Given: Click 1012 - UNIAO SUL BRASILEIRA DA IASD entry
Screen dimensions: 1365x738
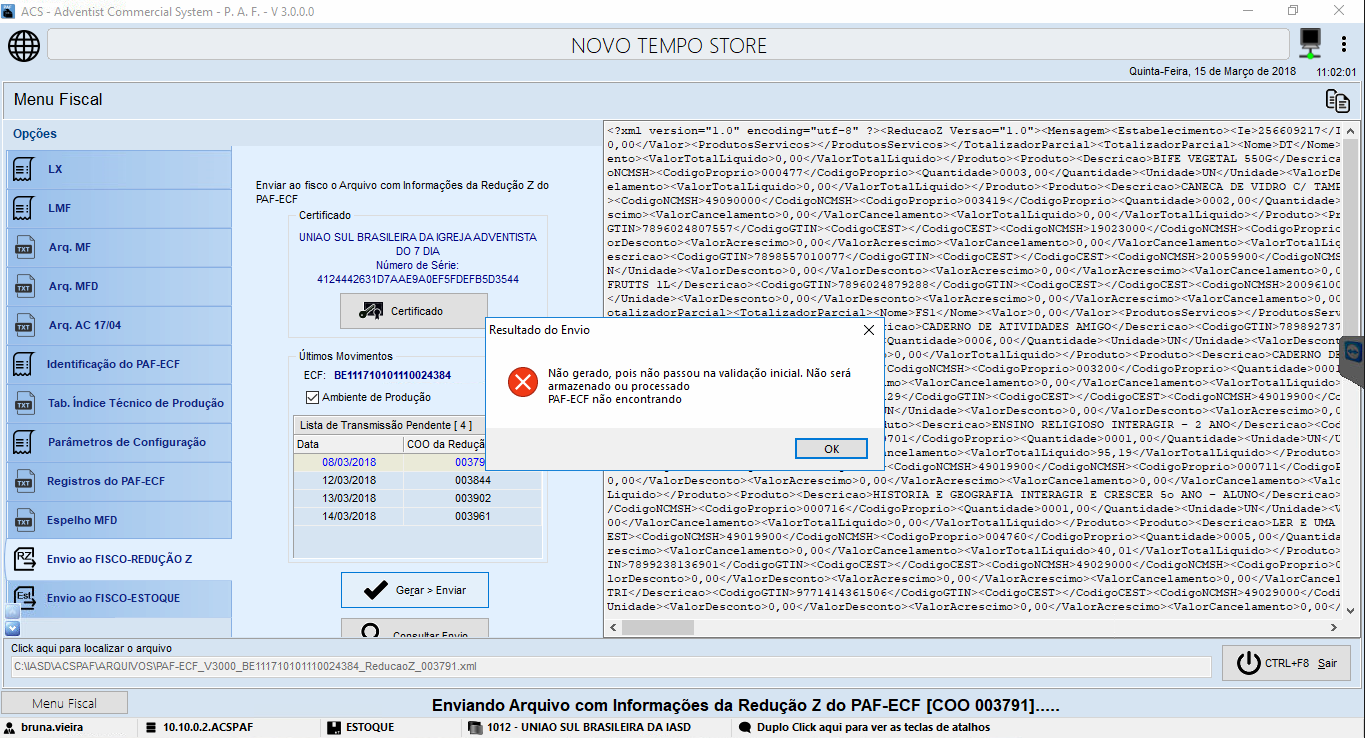Looking at the screenshot, I should click(x=581, y=727).
